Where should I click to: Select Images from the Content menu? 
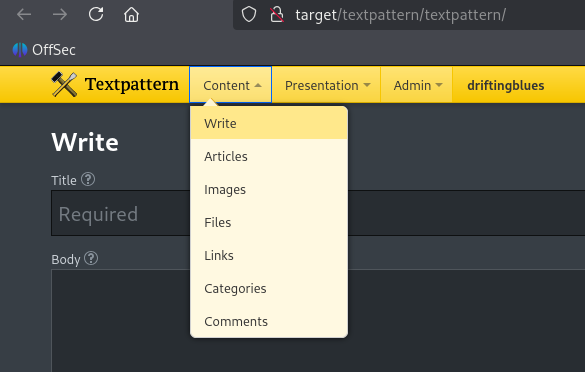tap(269, 190)
